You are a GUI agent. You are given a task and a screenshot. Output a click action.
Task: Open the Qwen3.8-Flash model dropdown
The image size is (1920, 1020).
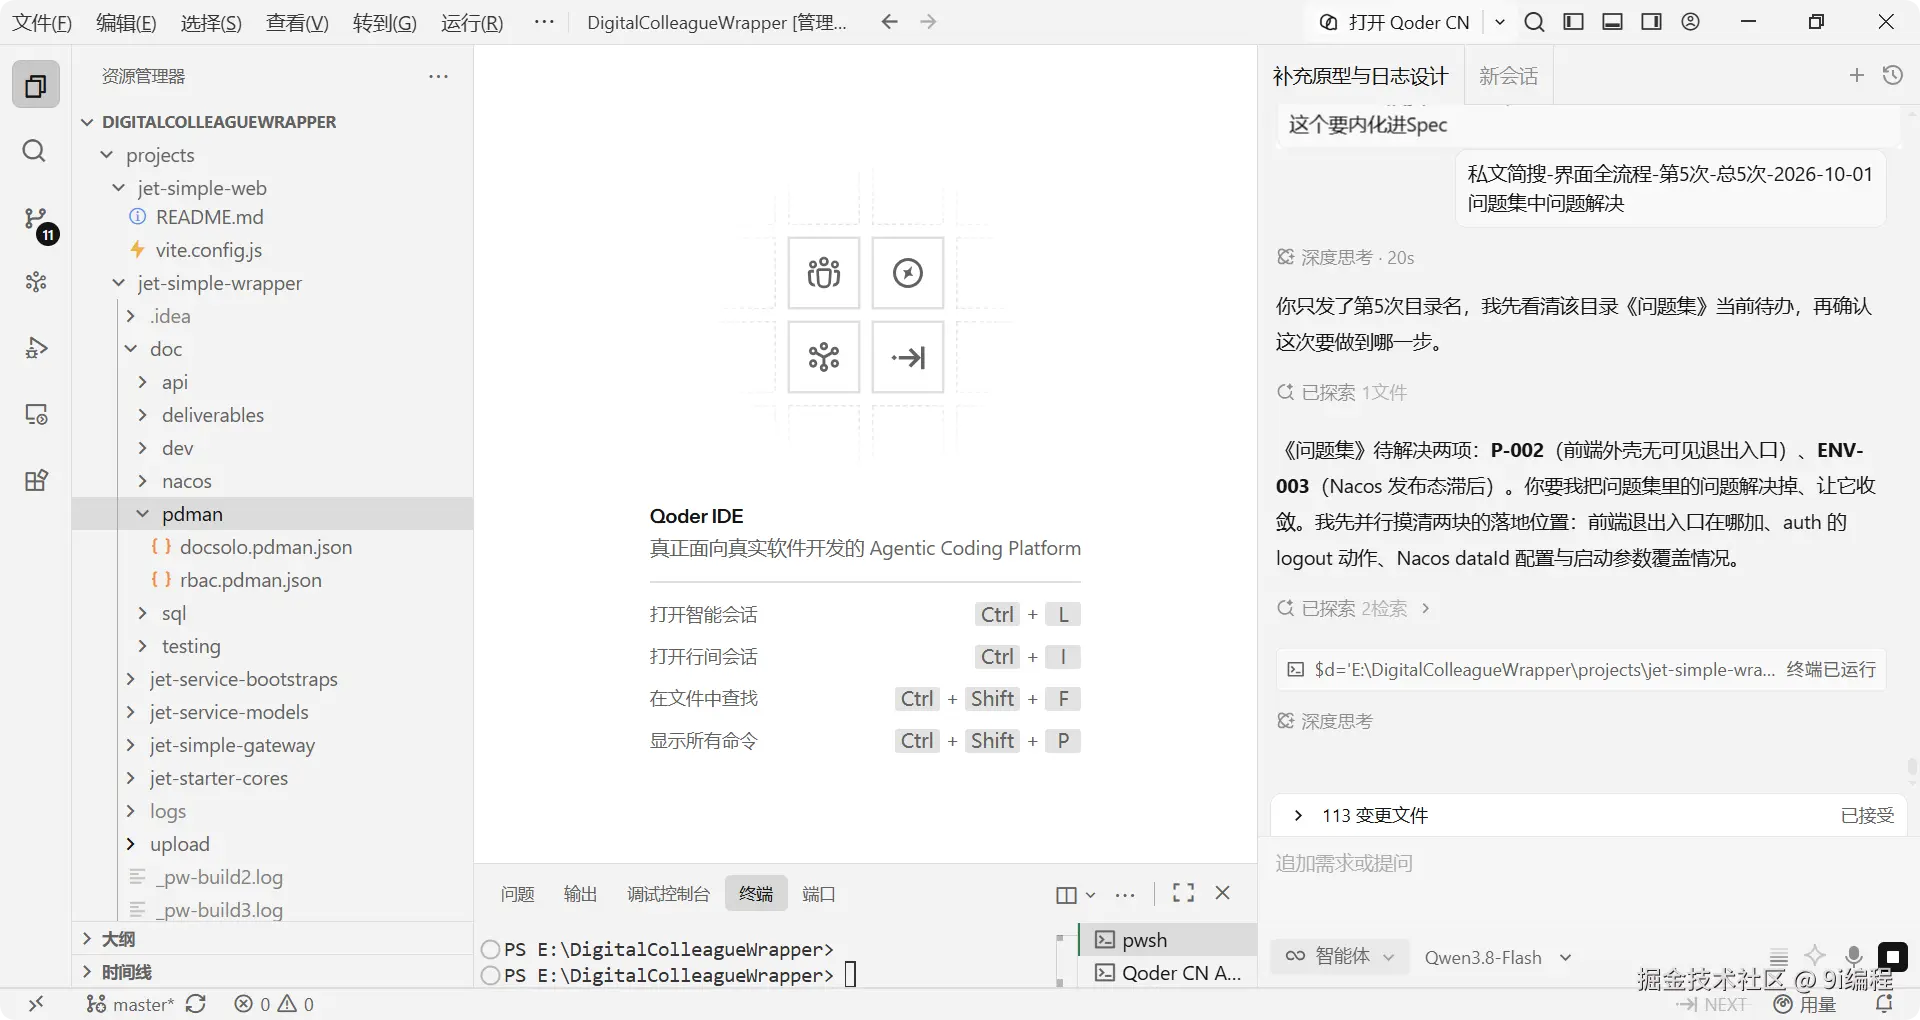coord(1498,957)
